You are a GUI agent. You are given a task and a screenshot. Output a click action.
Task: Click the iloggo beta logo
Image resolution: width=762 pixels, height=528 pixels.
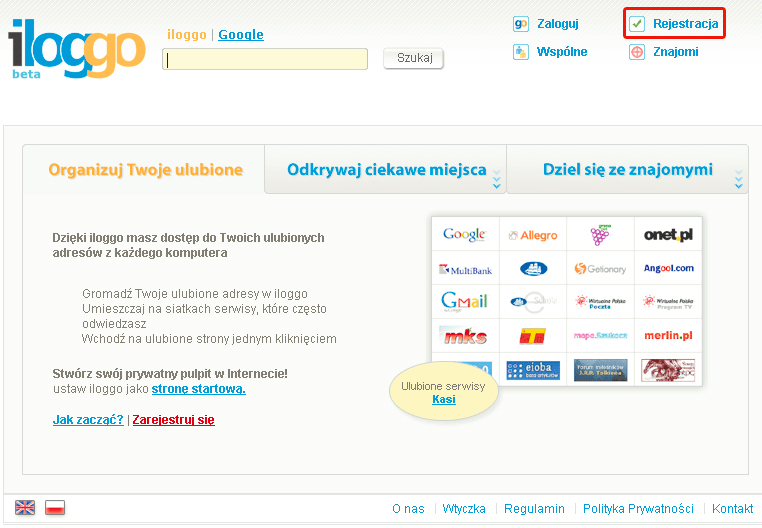click(76, 50)
